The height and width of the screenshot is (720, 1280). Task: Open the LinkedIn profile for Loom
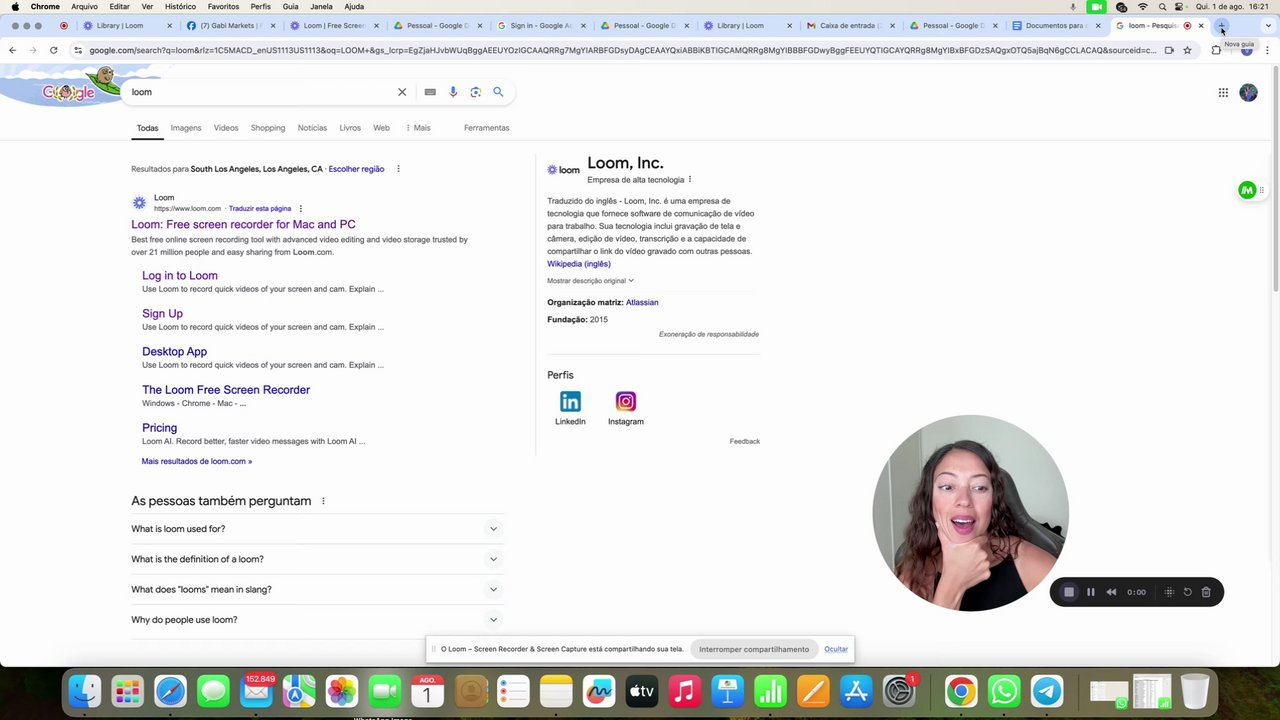(570, 408)
